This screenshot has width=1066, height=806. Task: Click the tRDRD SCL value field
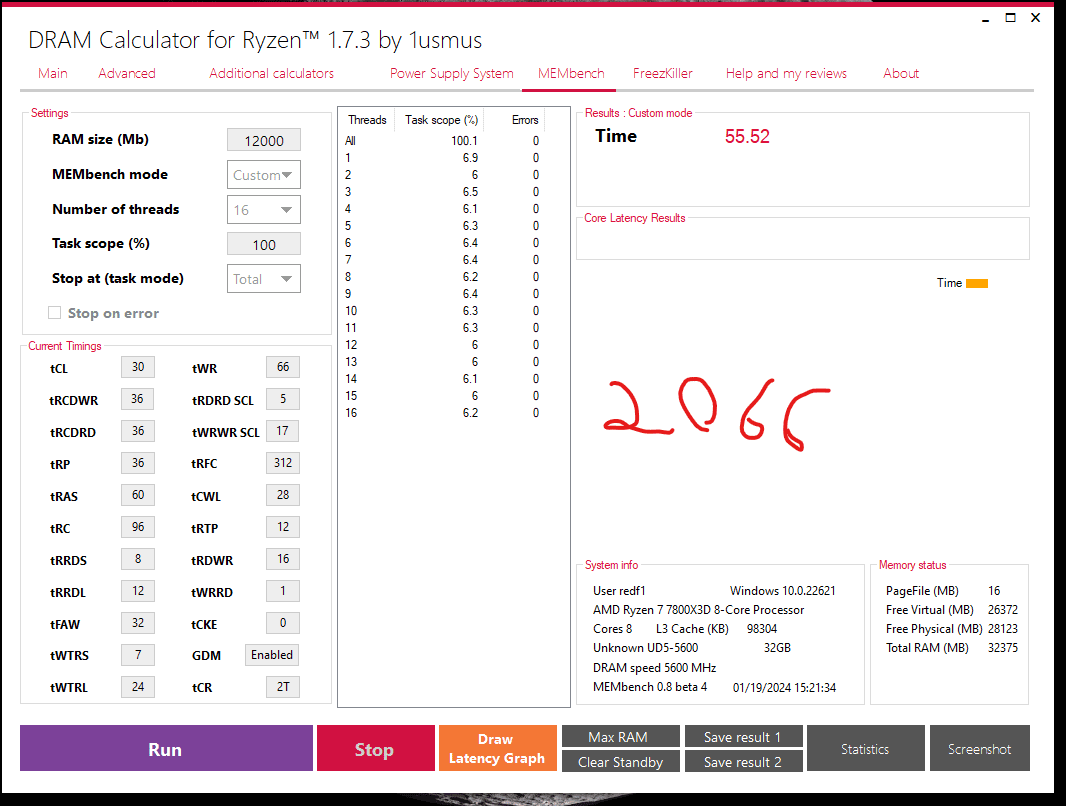(283, 399)
